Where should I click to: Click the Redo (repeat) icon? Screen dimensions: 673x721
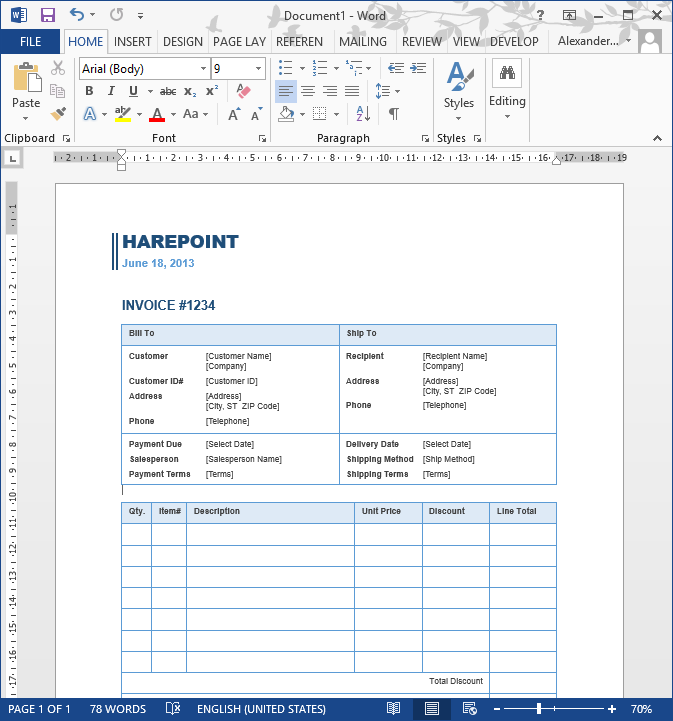[116, 15]
